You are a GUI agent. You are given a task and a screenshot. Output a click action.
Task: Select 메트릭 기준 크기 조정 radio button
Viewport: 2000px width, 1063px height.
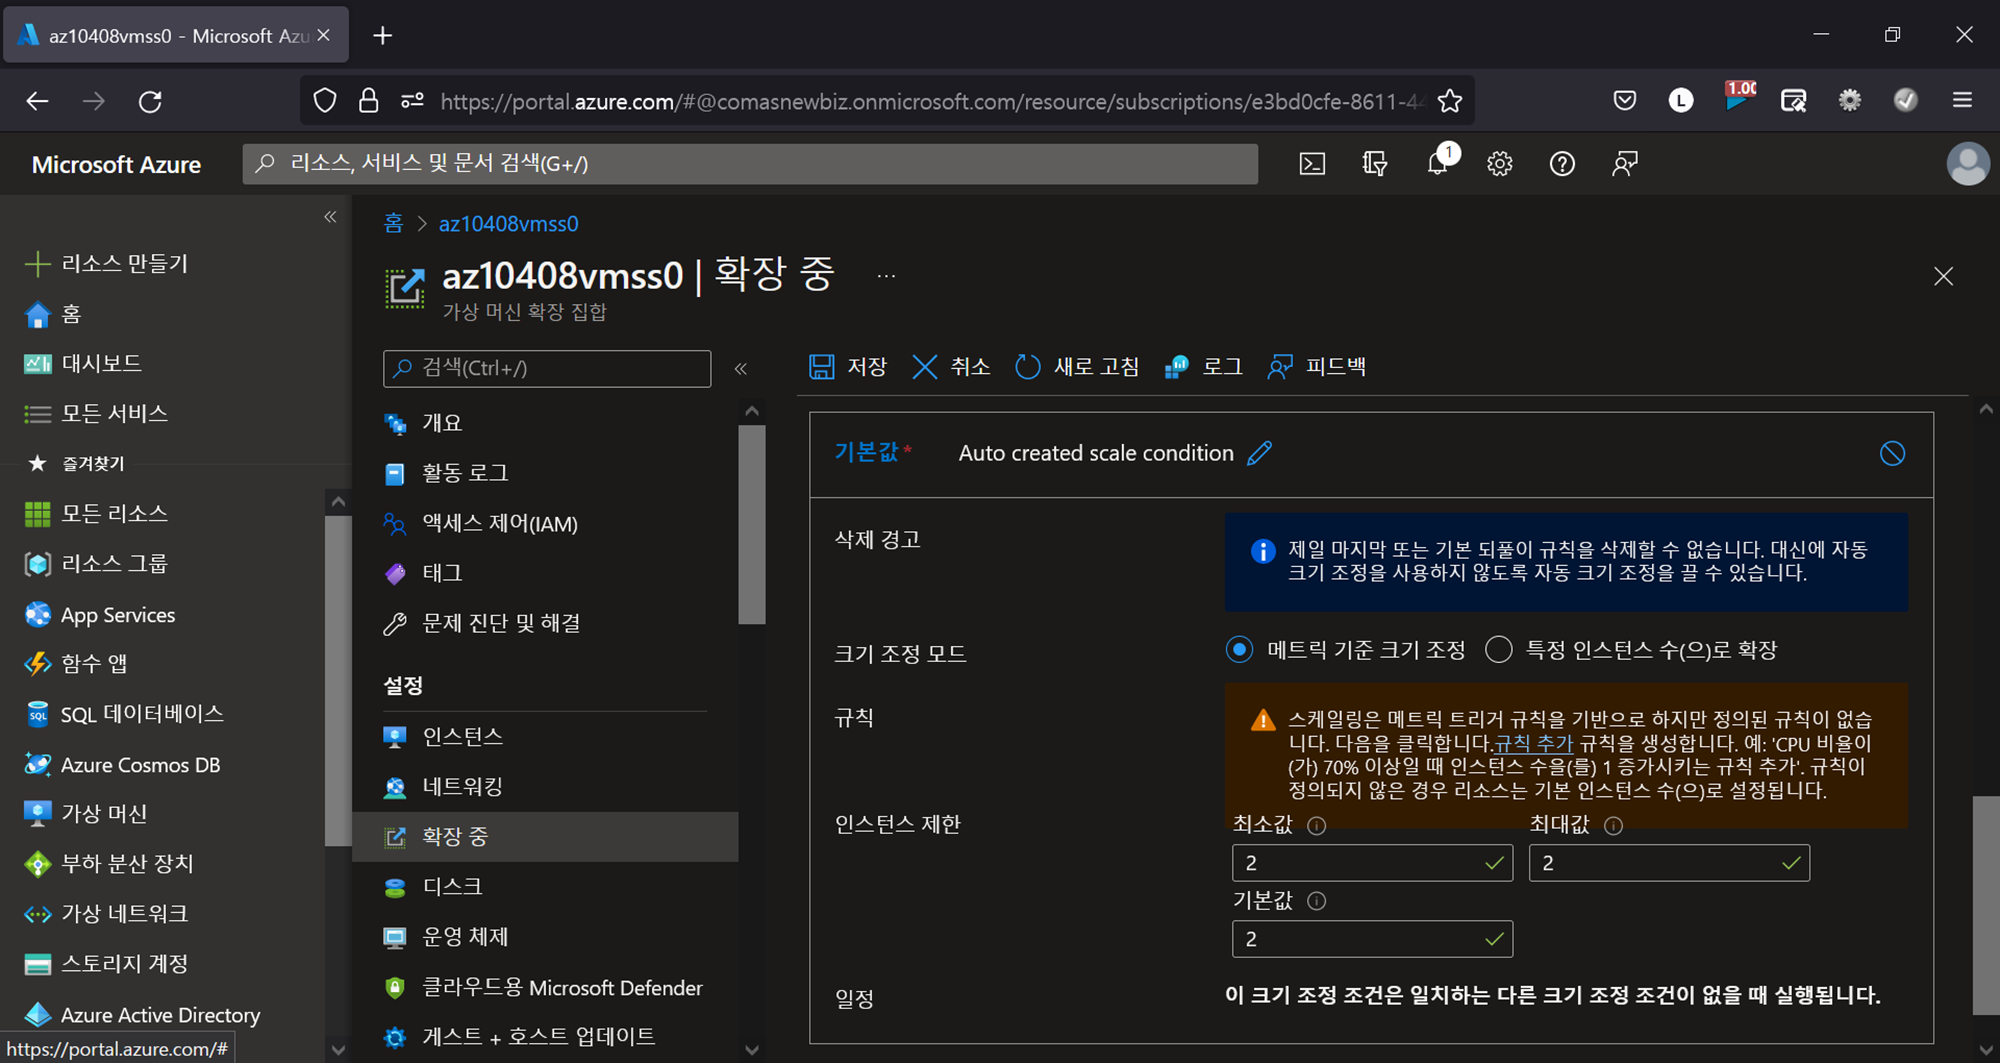[x=1239, y=650]
